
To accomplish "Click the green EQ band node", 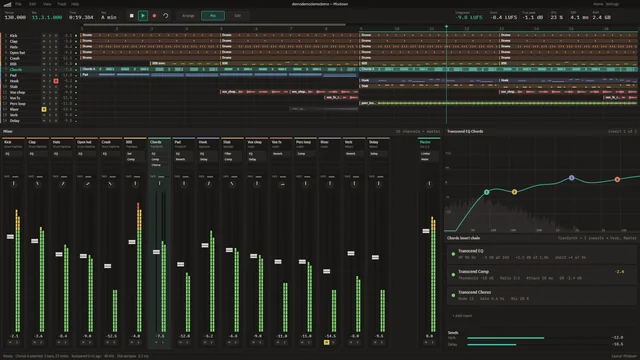I will pos(487,192).
